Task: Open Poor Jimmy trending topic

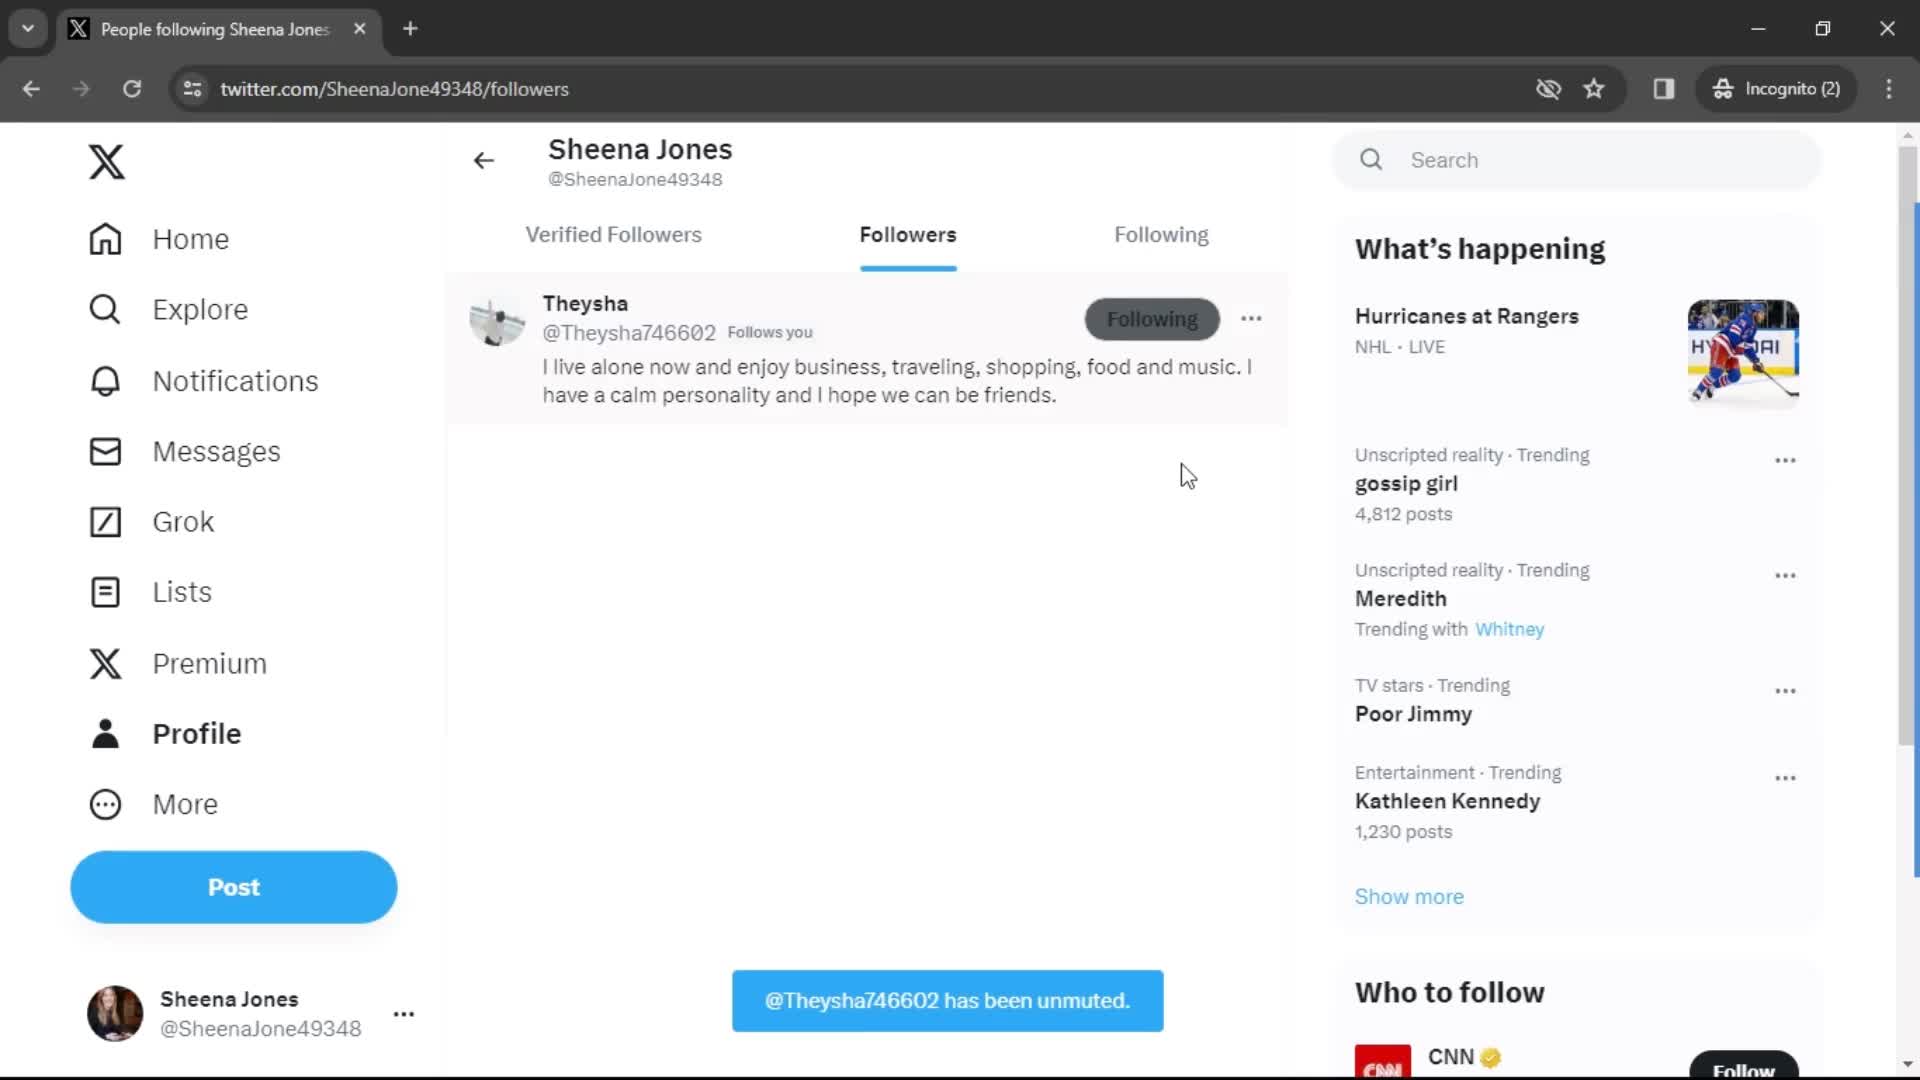Action: coord(1413,714)
